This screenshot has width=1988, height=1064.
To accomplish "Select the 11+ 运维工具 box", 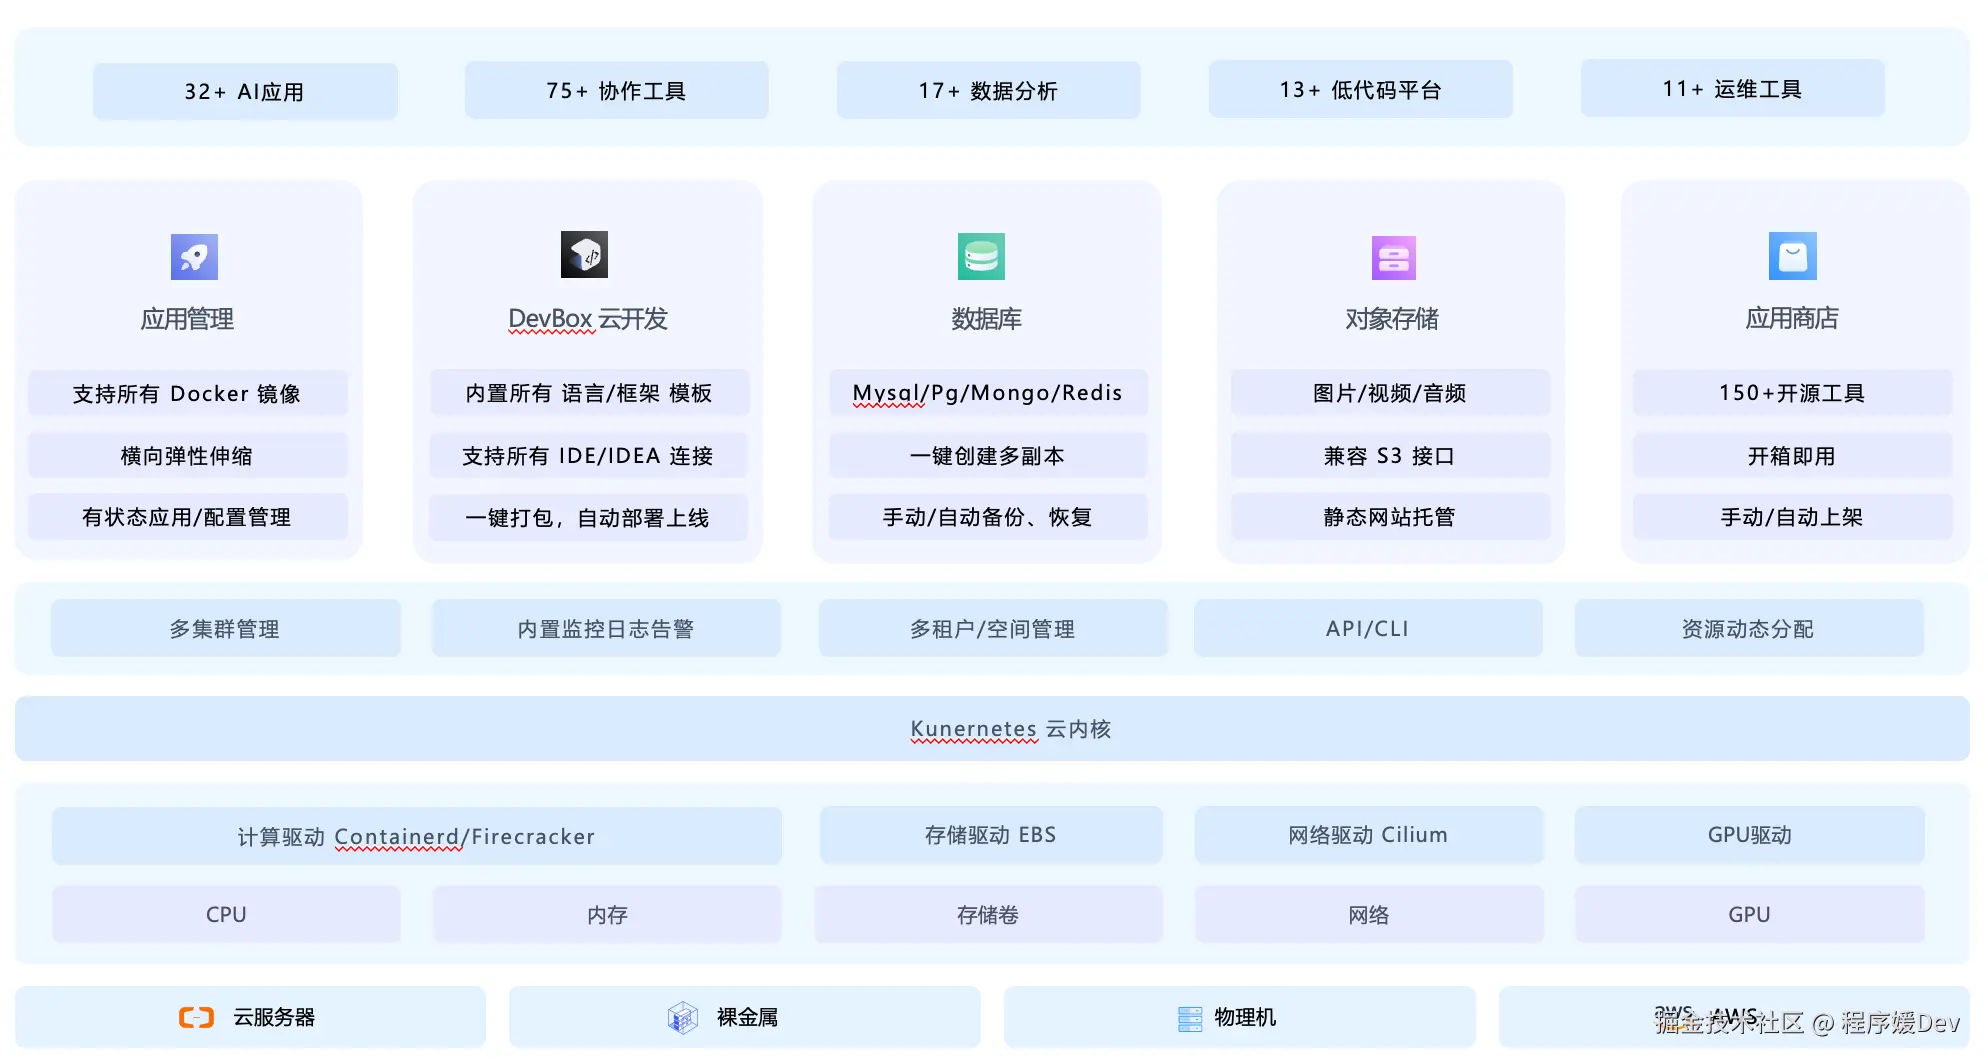I will pos(1733,89).
